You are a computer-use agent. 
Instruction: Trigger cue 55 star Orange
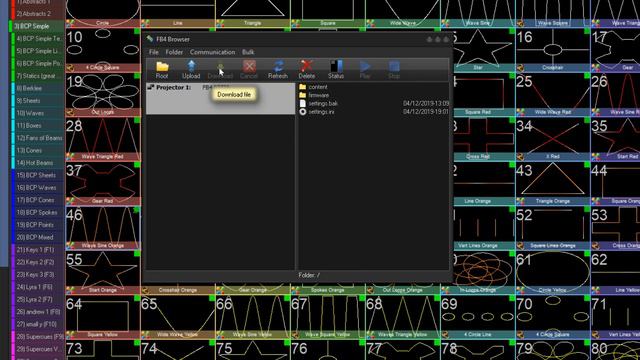[x=103, y=272]
